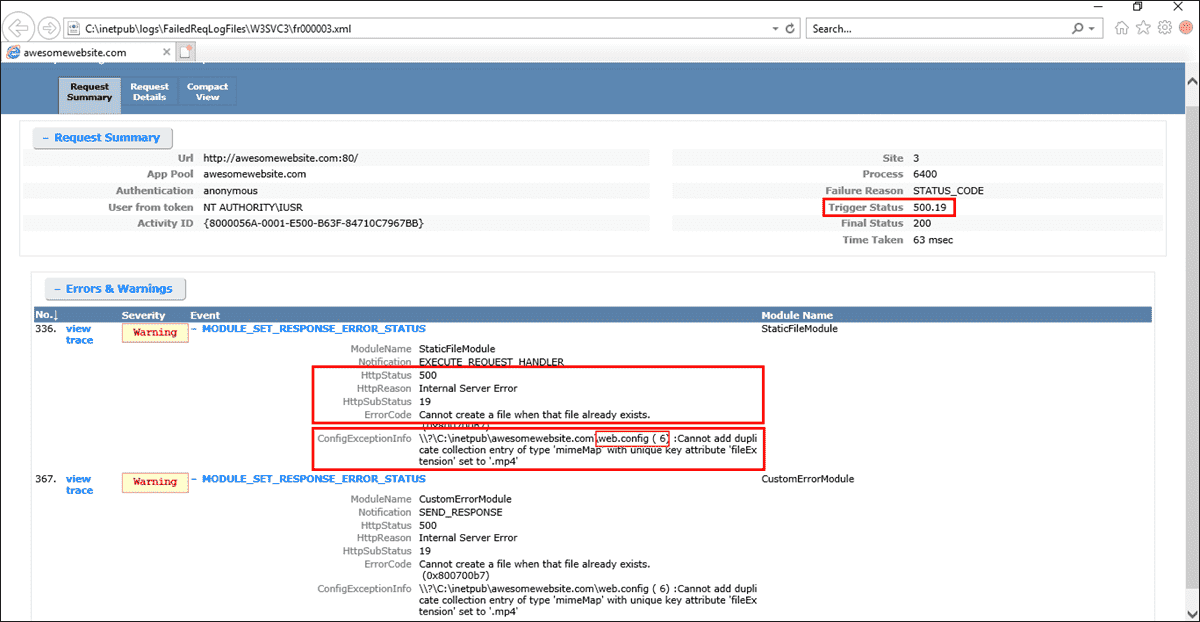The height and width of the screenshot is (622, 1200).
Task: Click the magnifier icon in search box
Action: (1078, 28)
